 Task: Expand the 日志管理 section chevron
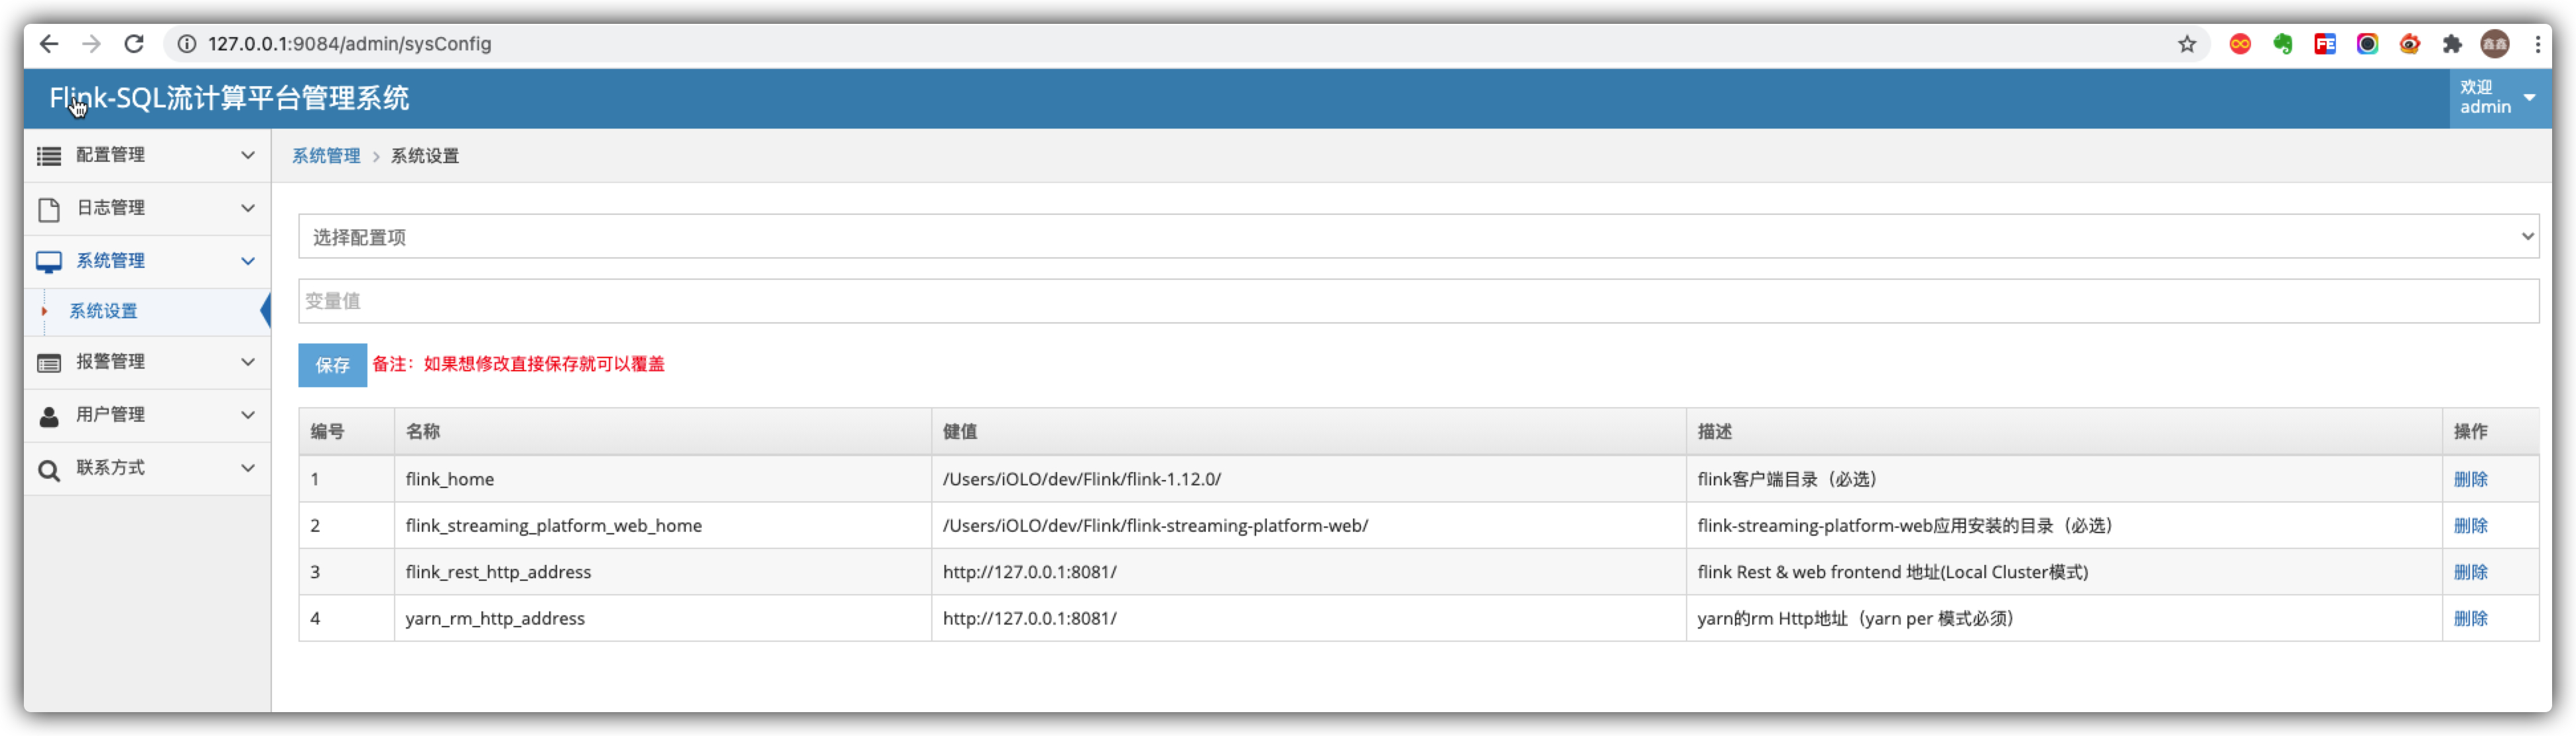pyautogui.click(x=248, y=208)
